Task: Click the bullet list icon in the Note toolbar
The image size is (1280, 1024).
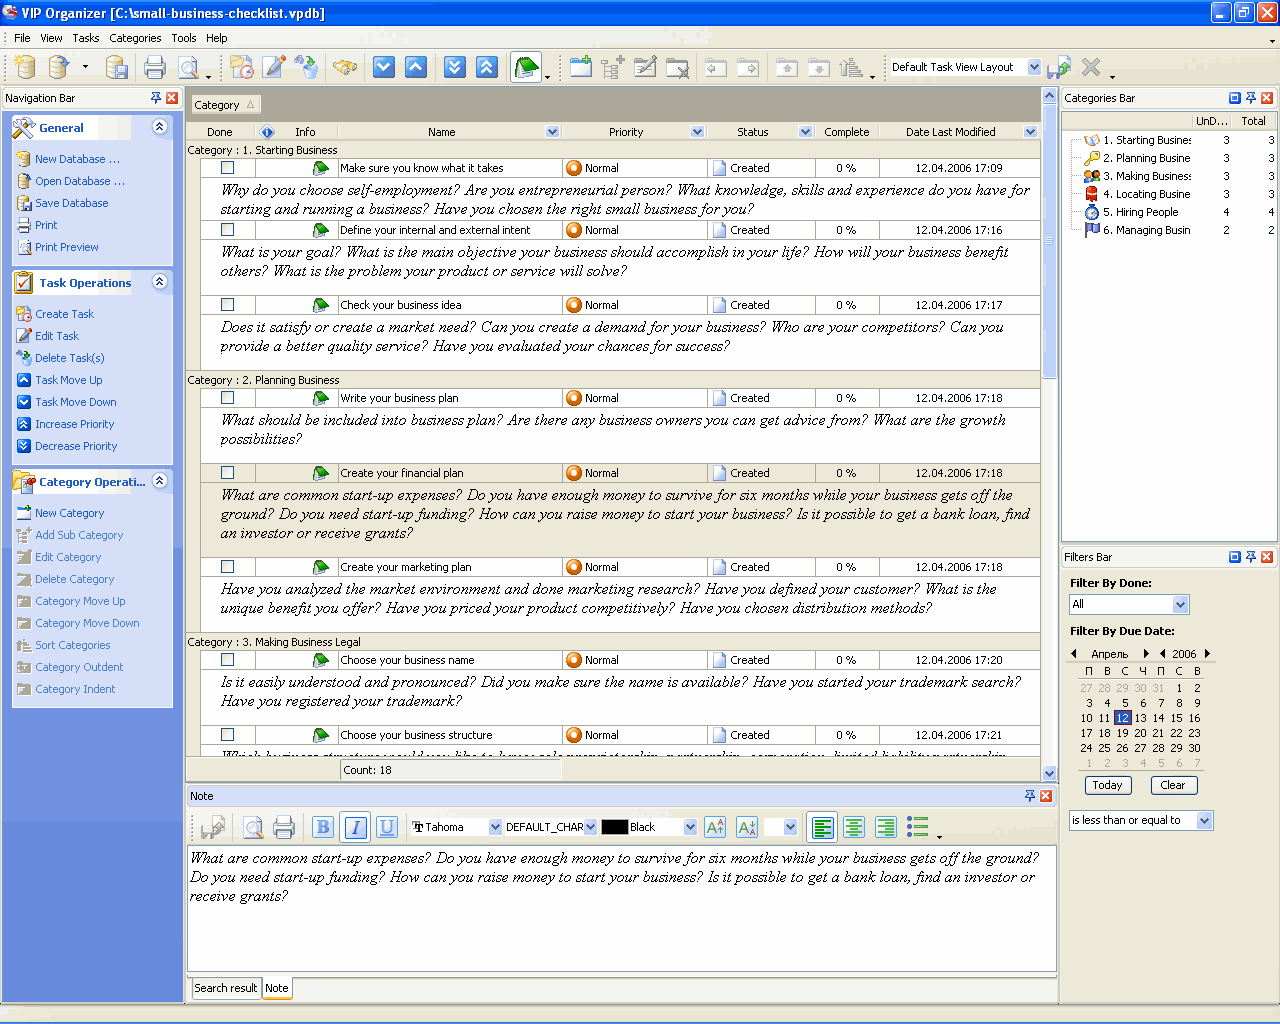Action: (x=917, y=826)
